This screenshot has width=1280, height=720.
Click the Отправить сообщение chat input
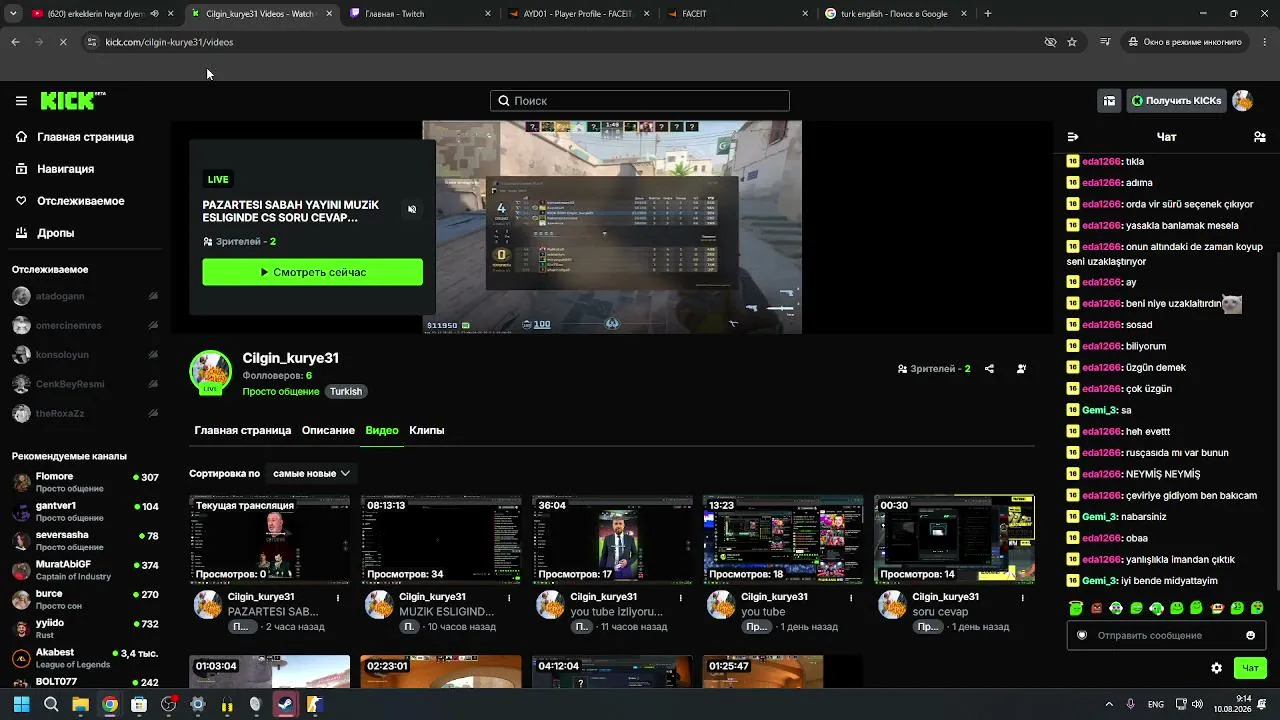[1166, 636]
